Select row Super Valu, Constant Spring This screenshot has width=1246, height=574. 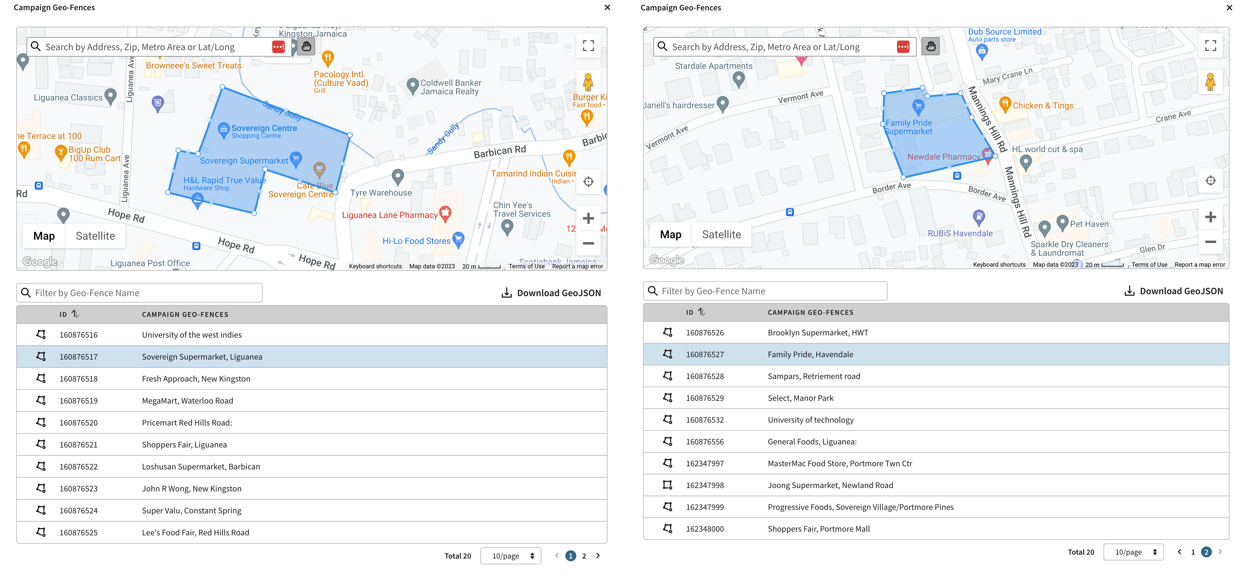coord(312,511)
